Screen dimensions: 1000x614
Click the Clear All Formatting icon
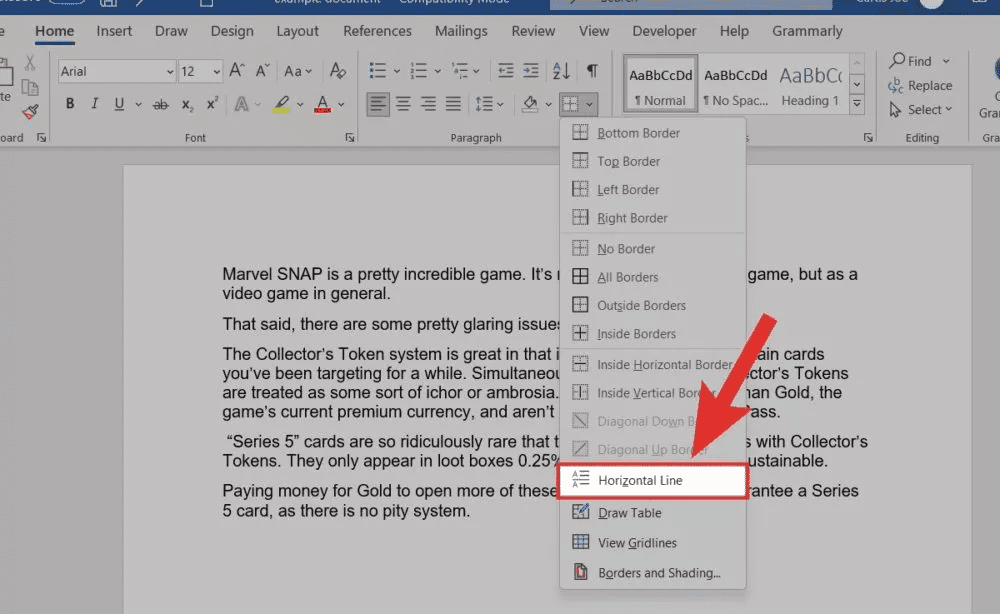click(338, 71)
